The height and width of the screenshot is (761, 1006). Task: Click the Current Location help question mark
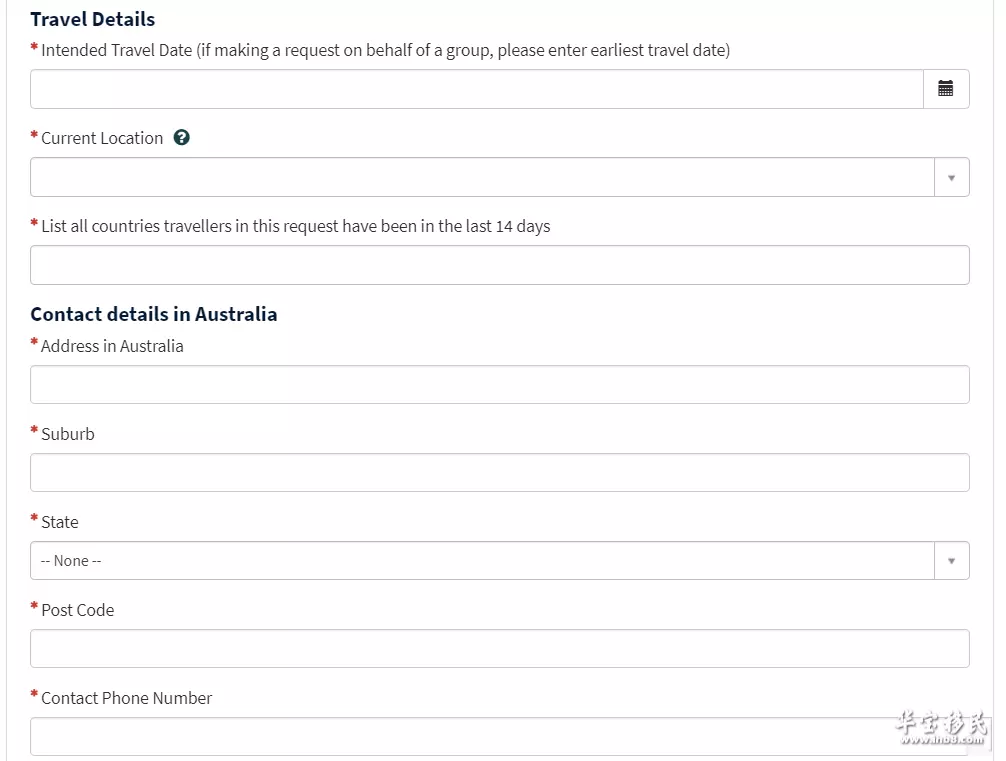182,137
